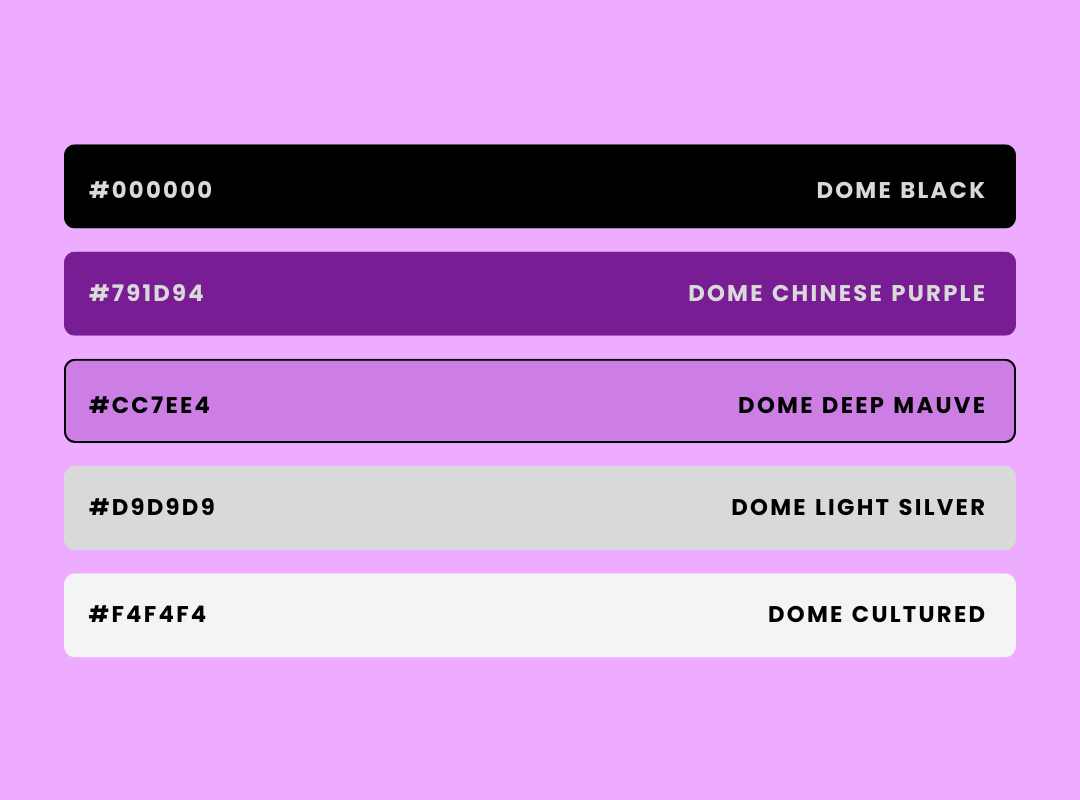The height and width of the screenshot is (800, 1080).
Task: Select the #791D94 hex code
Action: pos(147,293)
